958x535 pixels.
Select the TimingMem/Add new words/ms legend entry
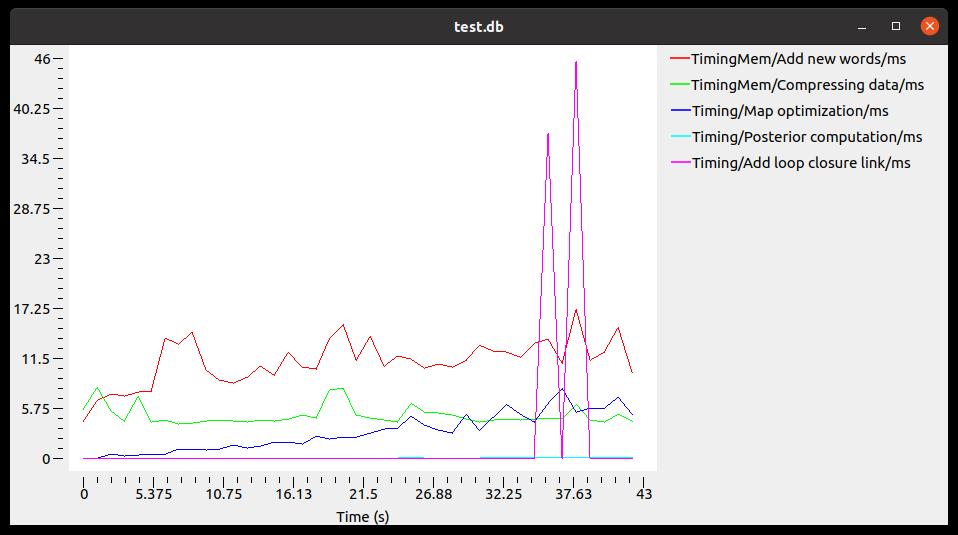pos(798,59)
